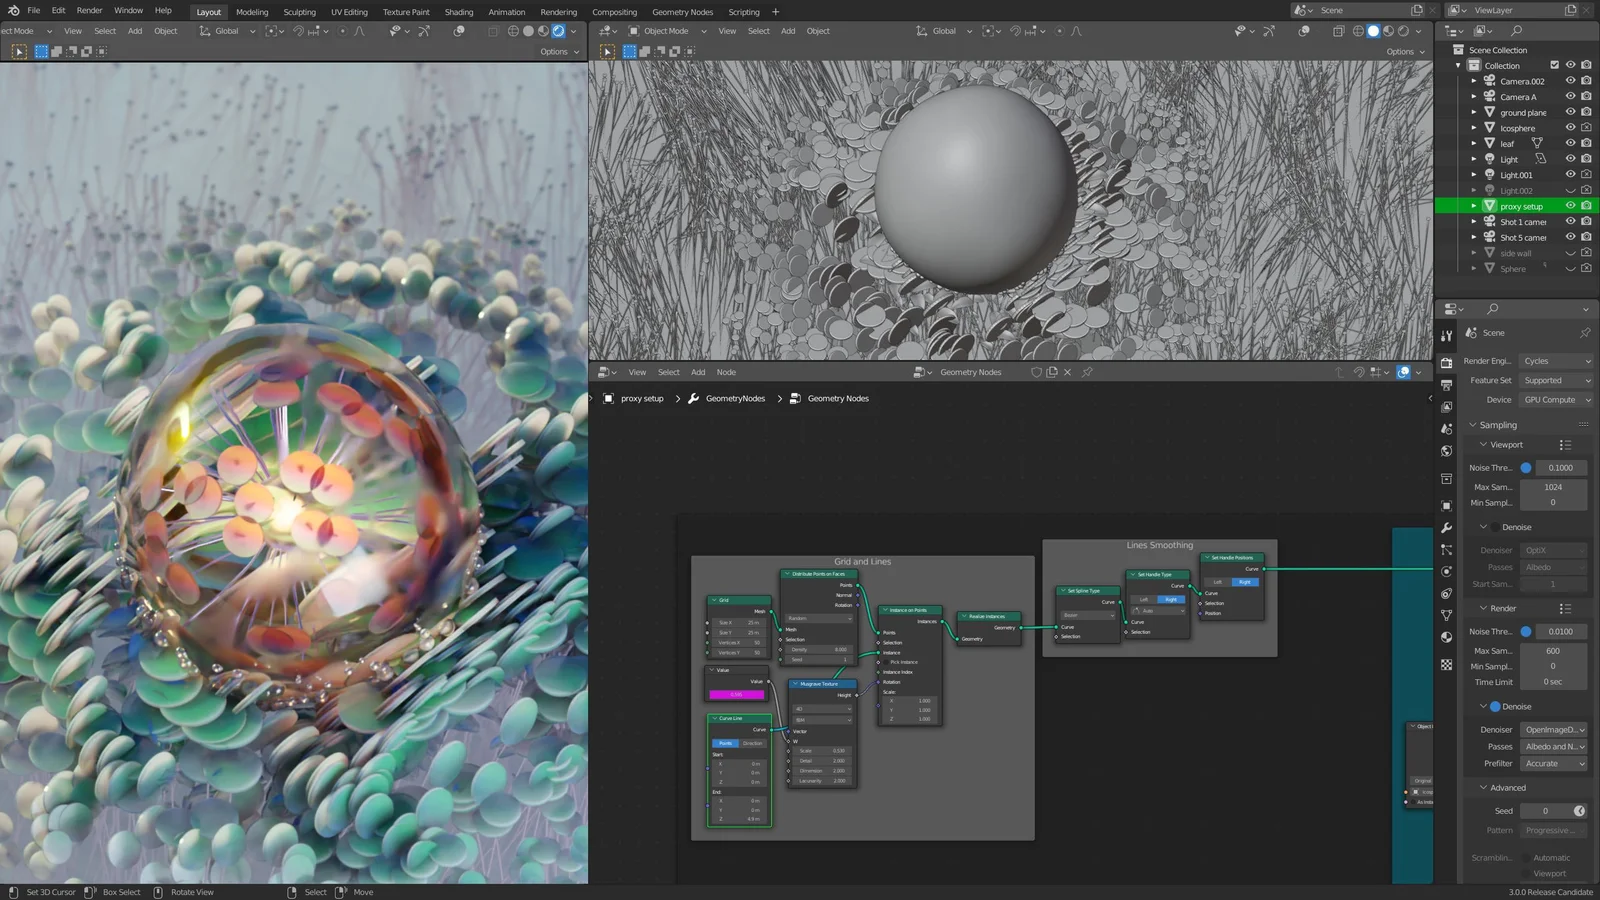Hide the Icosphere object in the outliner

coord(1571,127)
